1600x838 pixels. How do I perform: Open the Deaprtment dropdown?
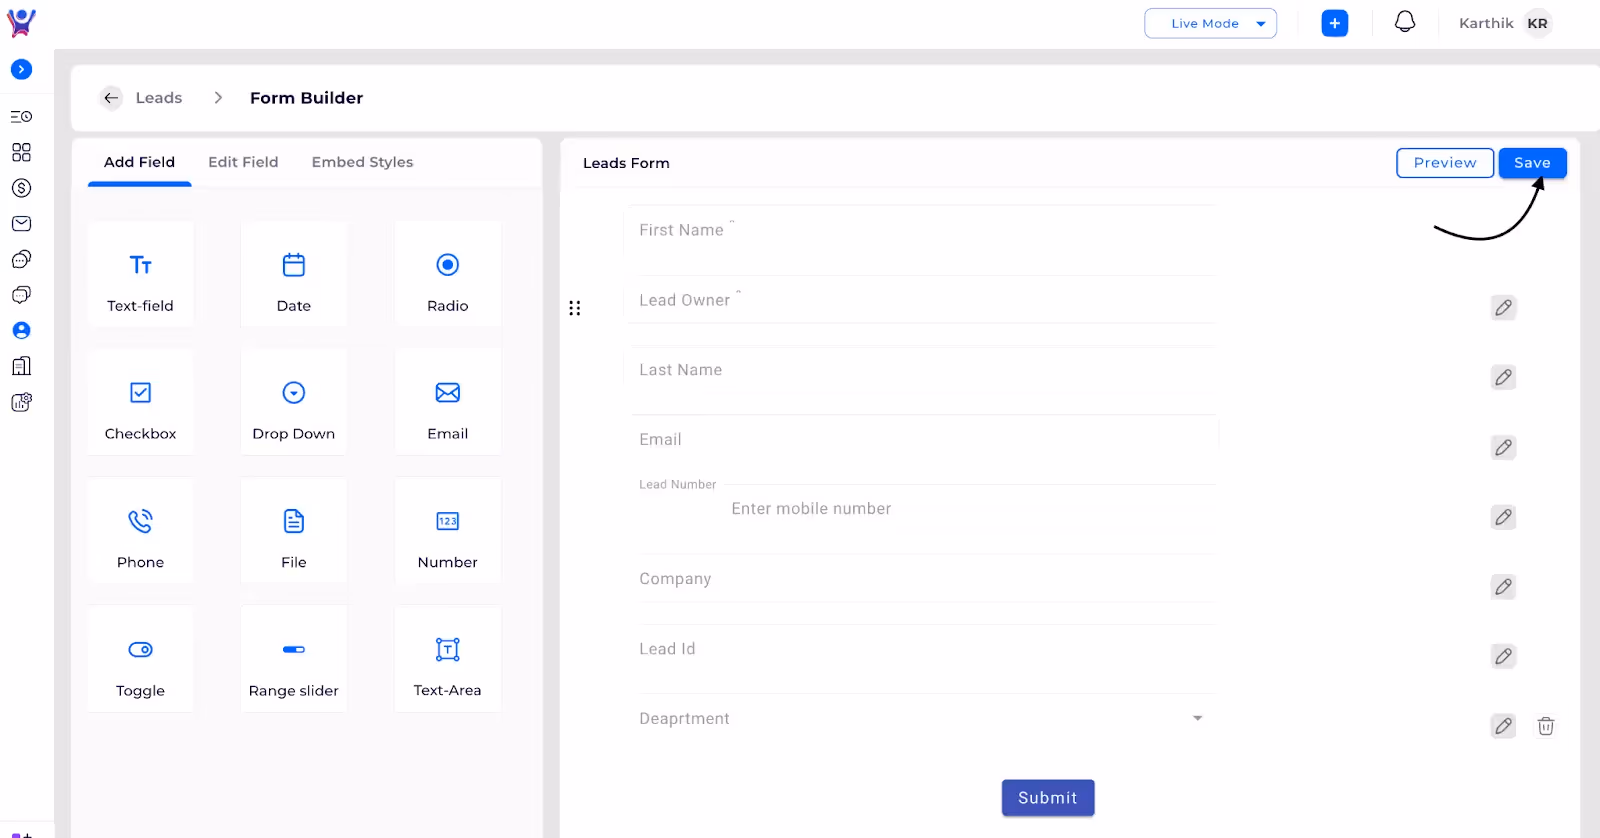pyautogui.click(x=921, y=719)
